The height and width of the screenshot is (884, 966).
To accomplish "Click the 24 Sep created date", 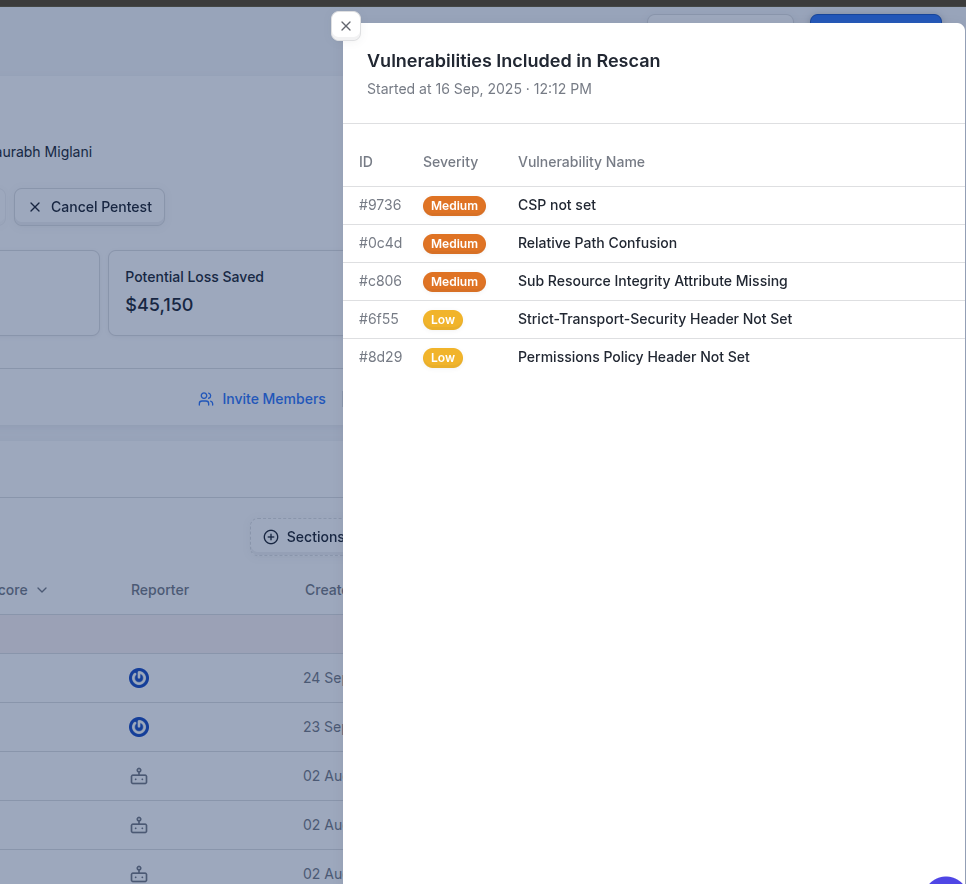I will tap(323, 678).
